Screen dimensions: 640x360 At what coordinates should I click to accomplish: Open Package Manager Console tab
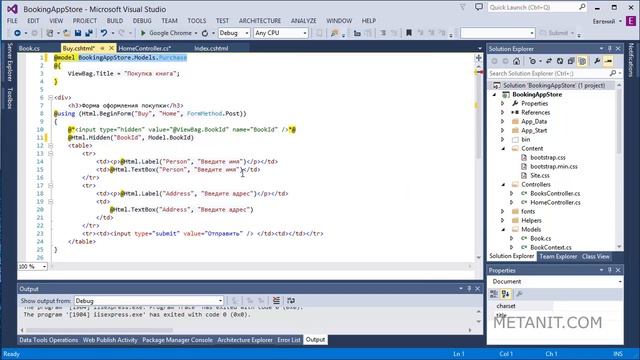[177, 340]
